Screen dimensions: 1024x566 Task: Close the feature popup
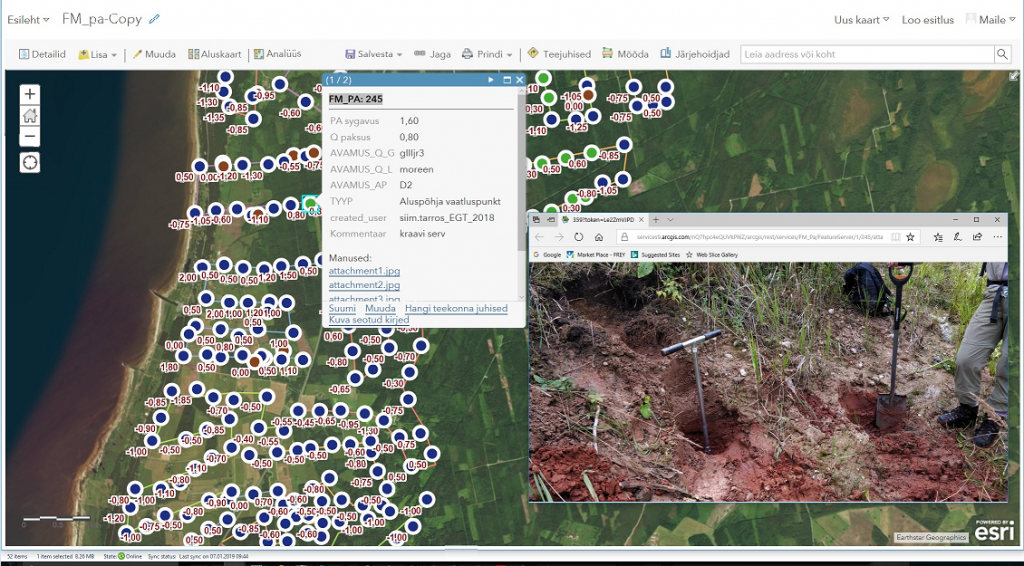click(x=519, y=80)
